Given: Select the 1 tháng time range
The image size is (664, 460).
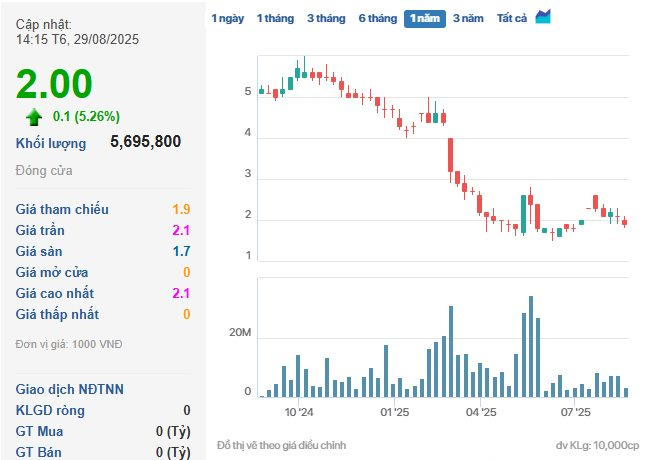Looking at the screenshot, I should [274, 18].
